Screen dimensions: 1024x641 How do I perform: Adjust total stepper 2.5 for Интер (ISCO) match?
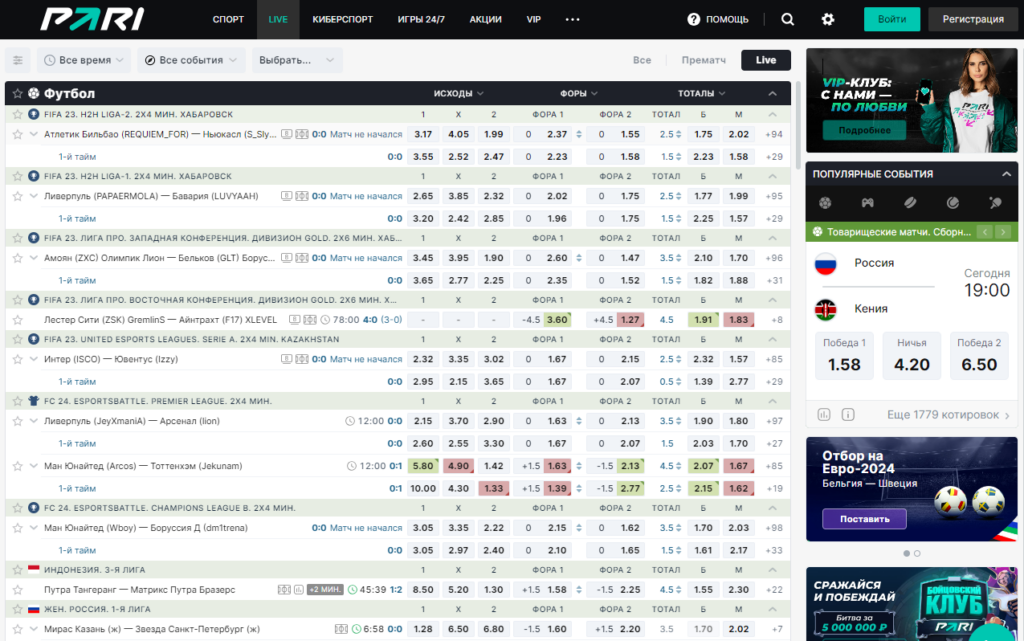(679, 359)
